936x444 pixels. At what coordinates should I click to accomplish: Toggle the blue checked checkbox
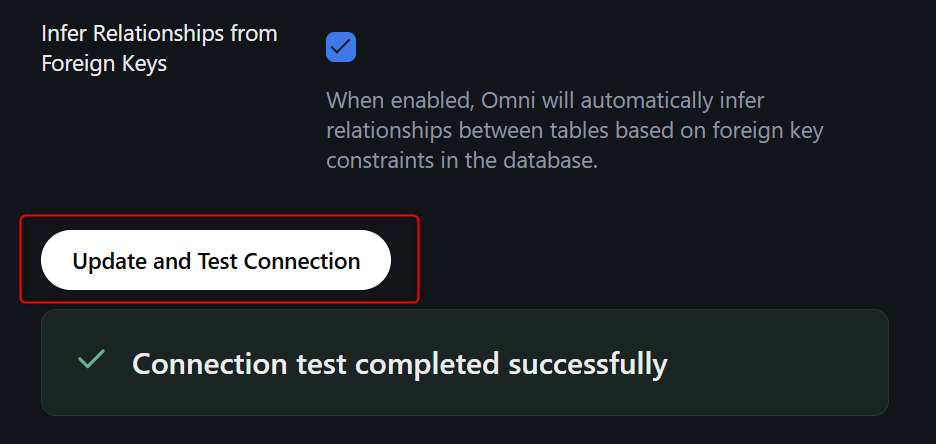pos(341,47)
